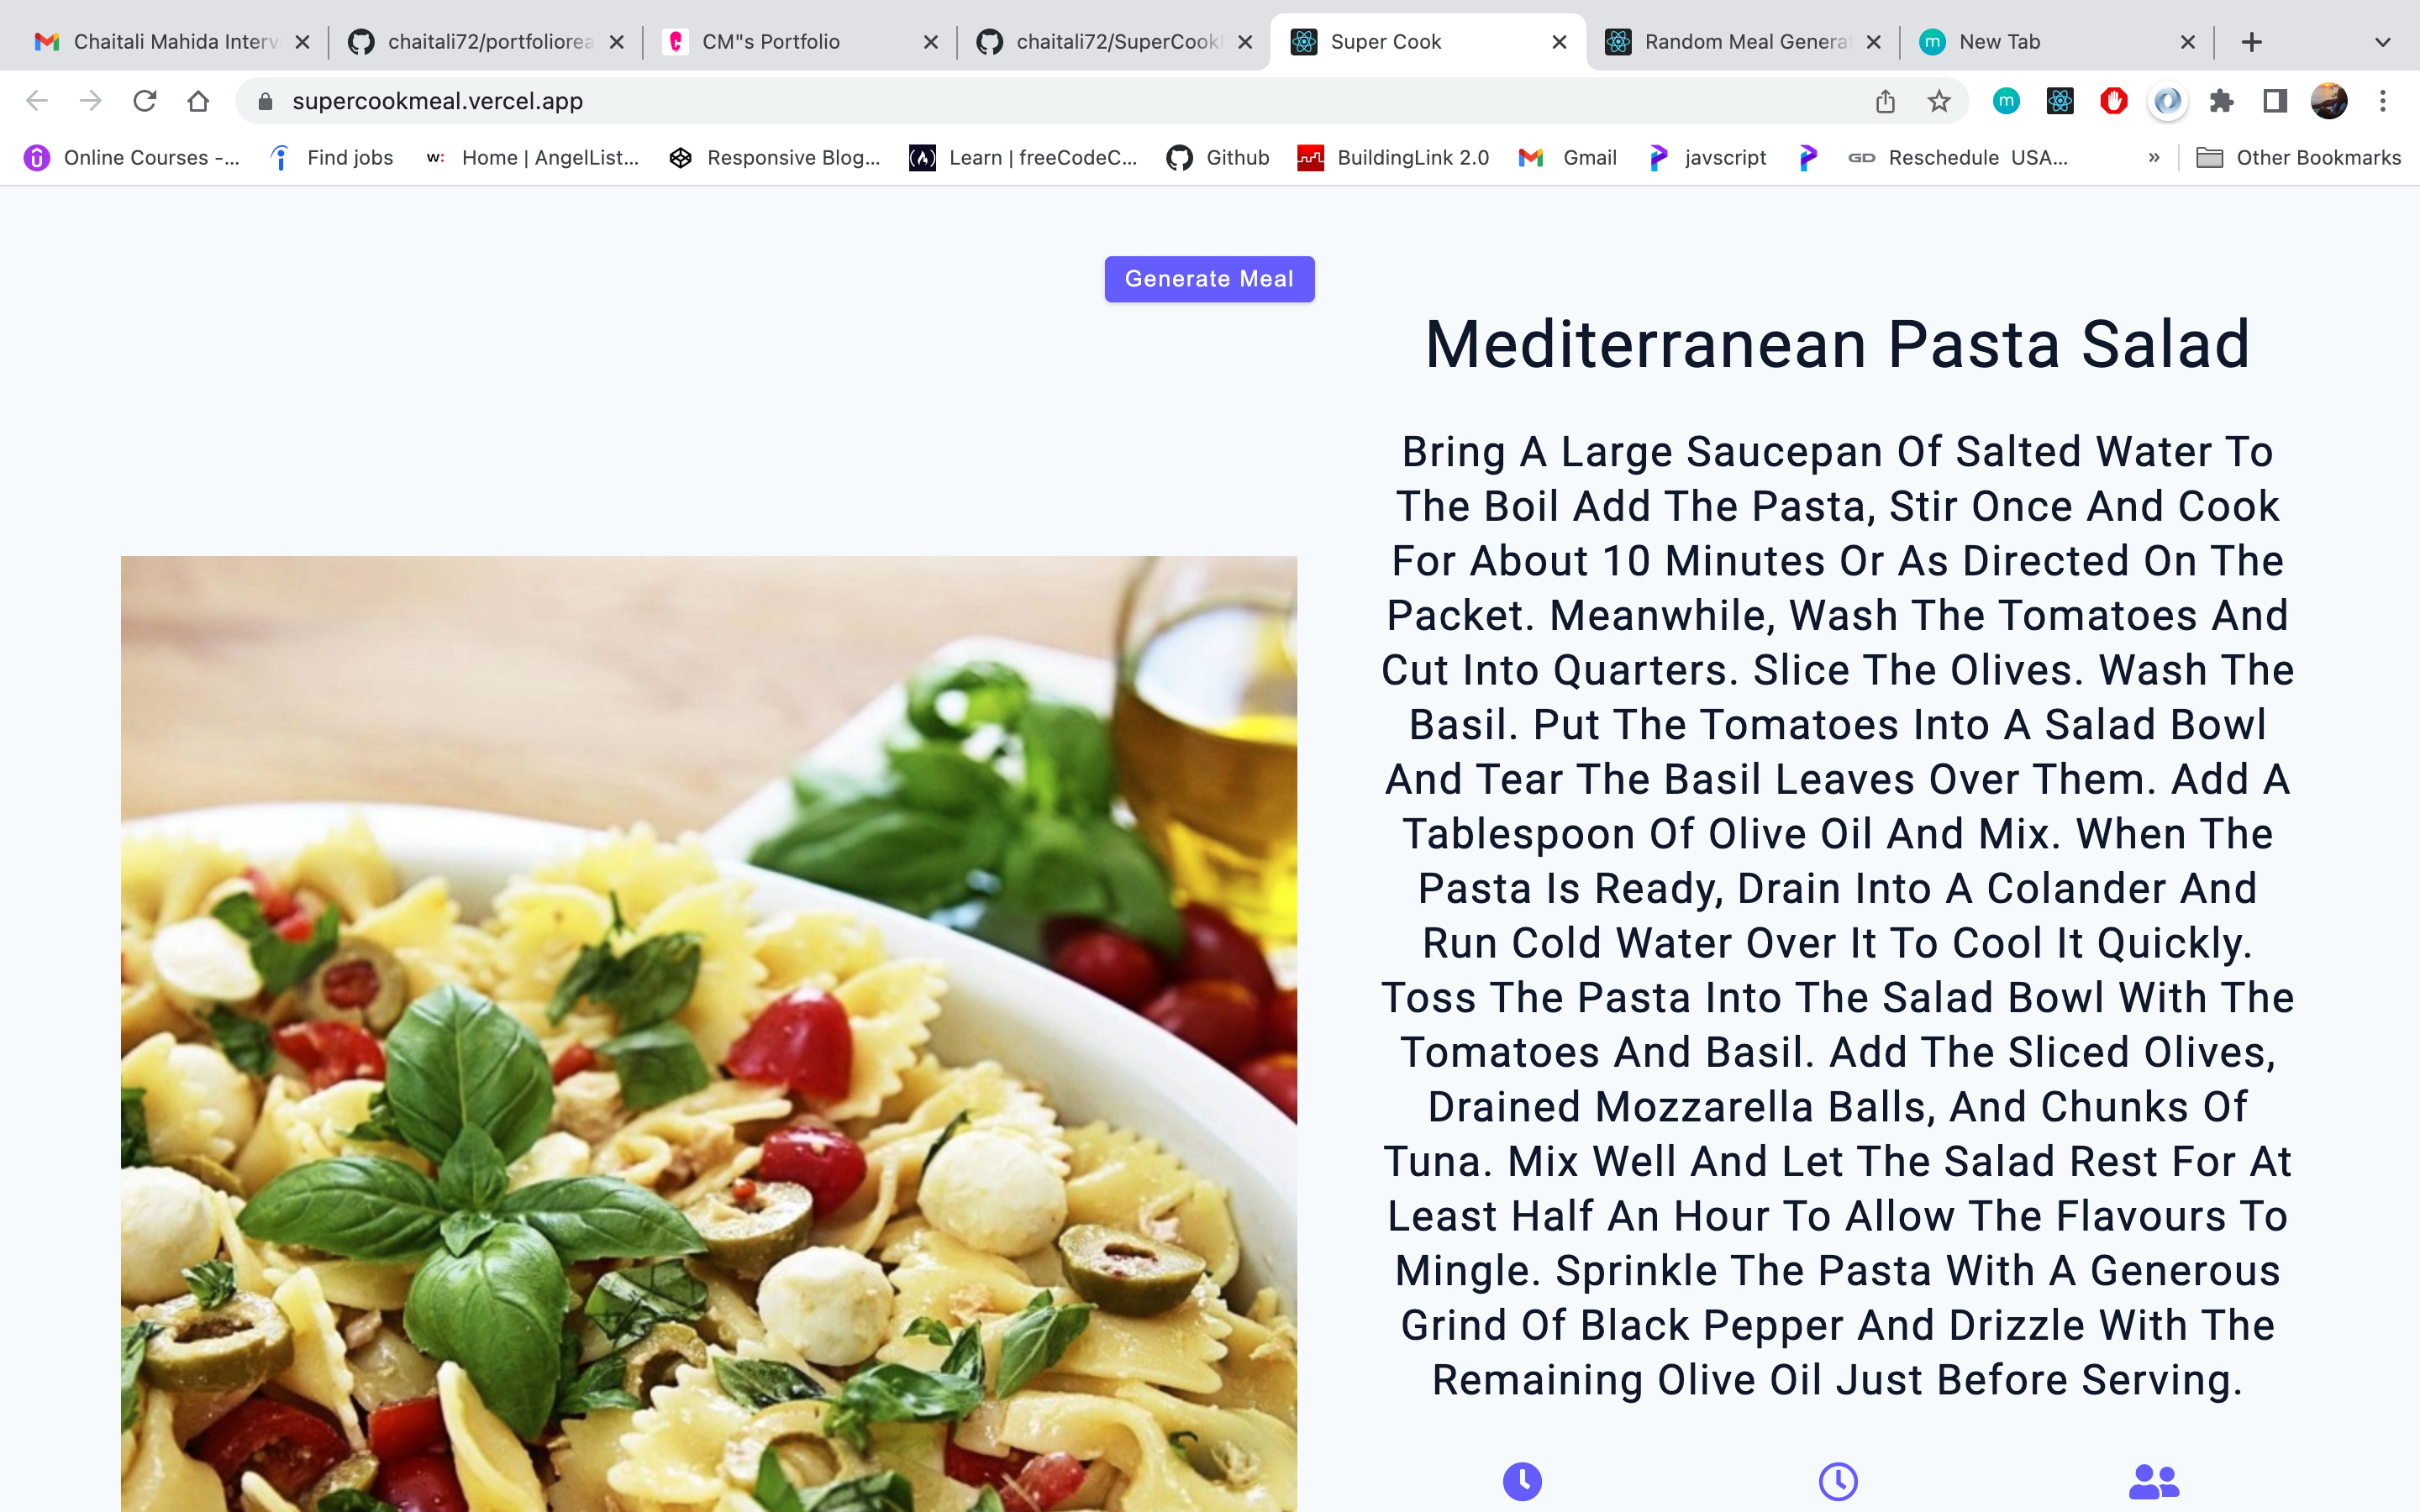
Task: Open React Developer Tools extension
Action: (x=2060, y=101)
